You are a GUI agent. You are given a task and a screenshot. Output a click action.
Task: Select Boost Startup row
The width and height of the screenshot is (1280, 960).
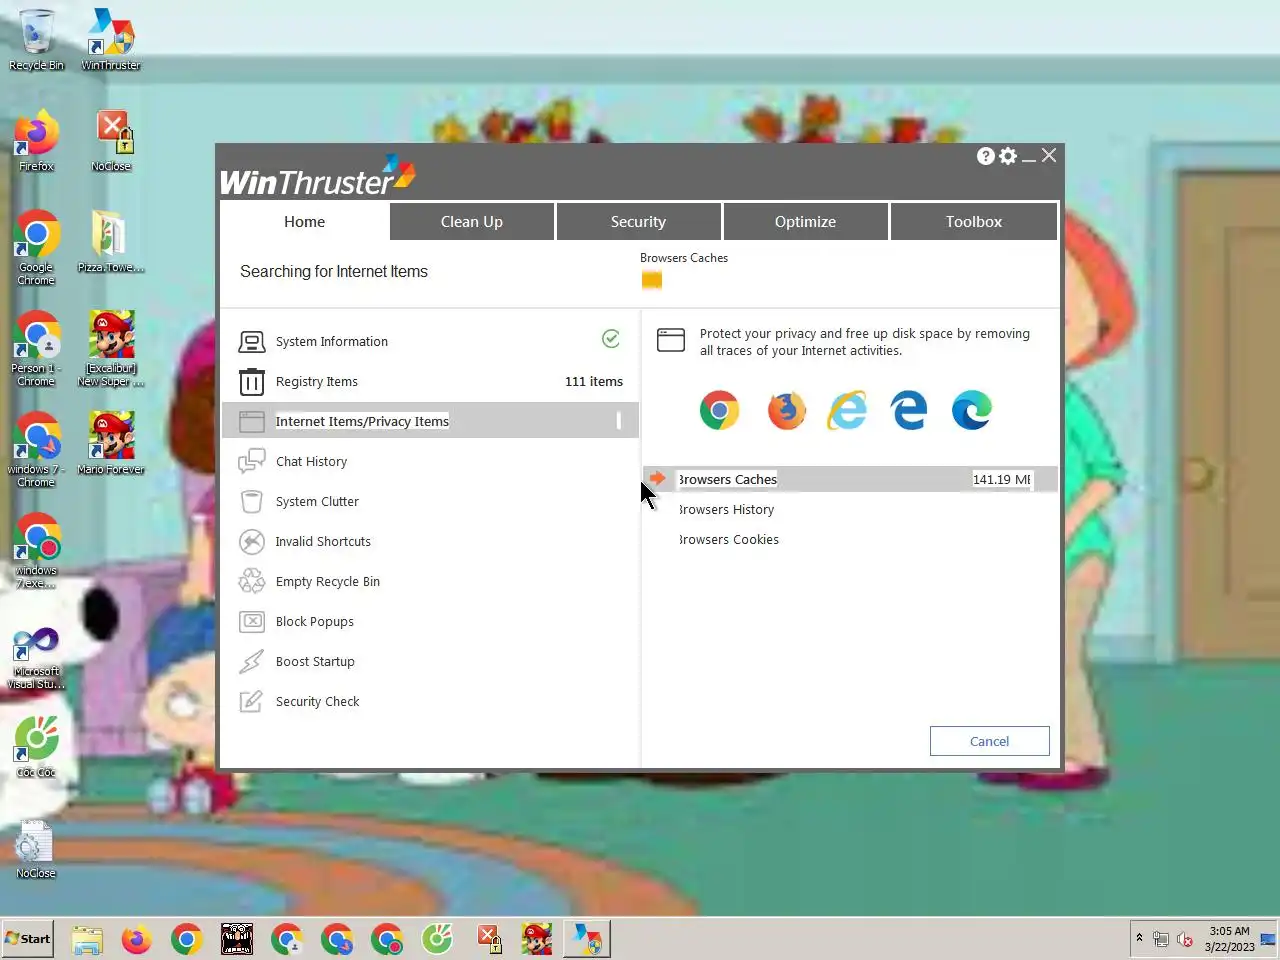coord(430,661)
